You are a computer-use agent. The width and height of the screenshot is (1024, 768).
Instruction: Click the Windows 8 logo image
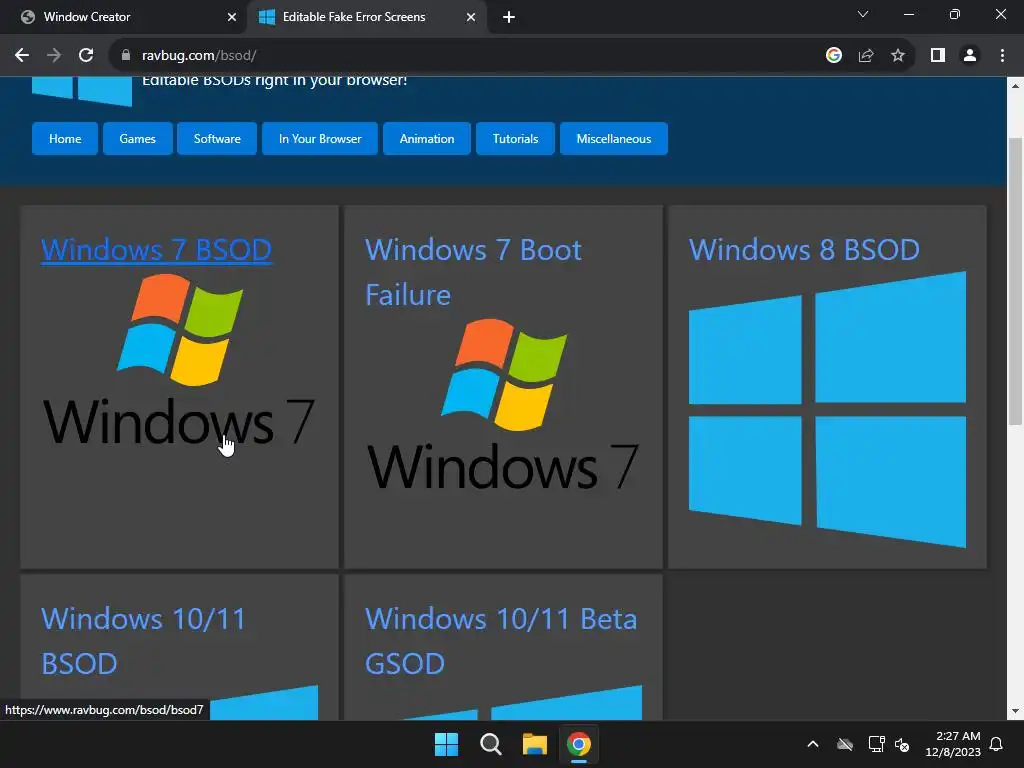[827, 410]
